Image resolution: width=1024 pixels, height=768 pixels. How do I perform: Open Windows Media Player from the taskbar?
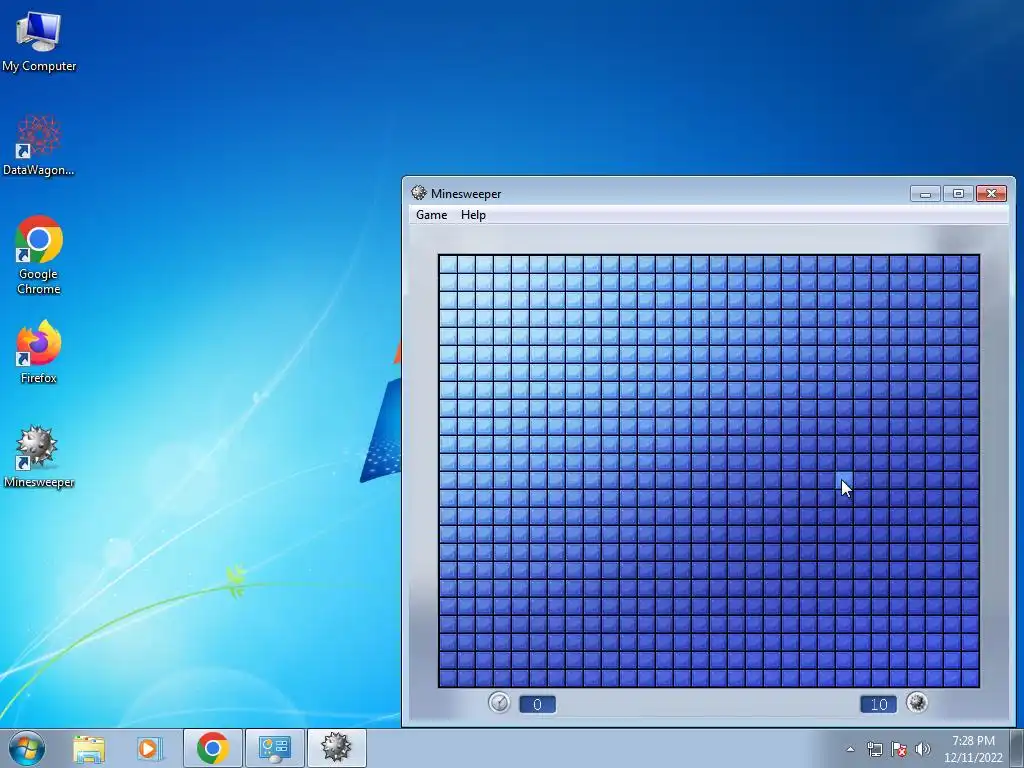[x=149, y=748]
